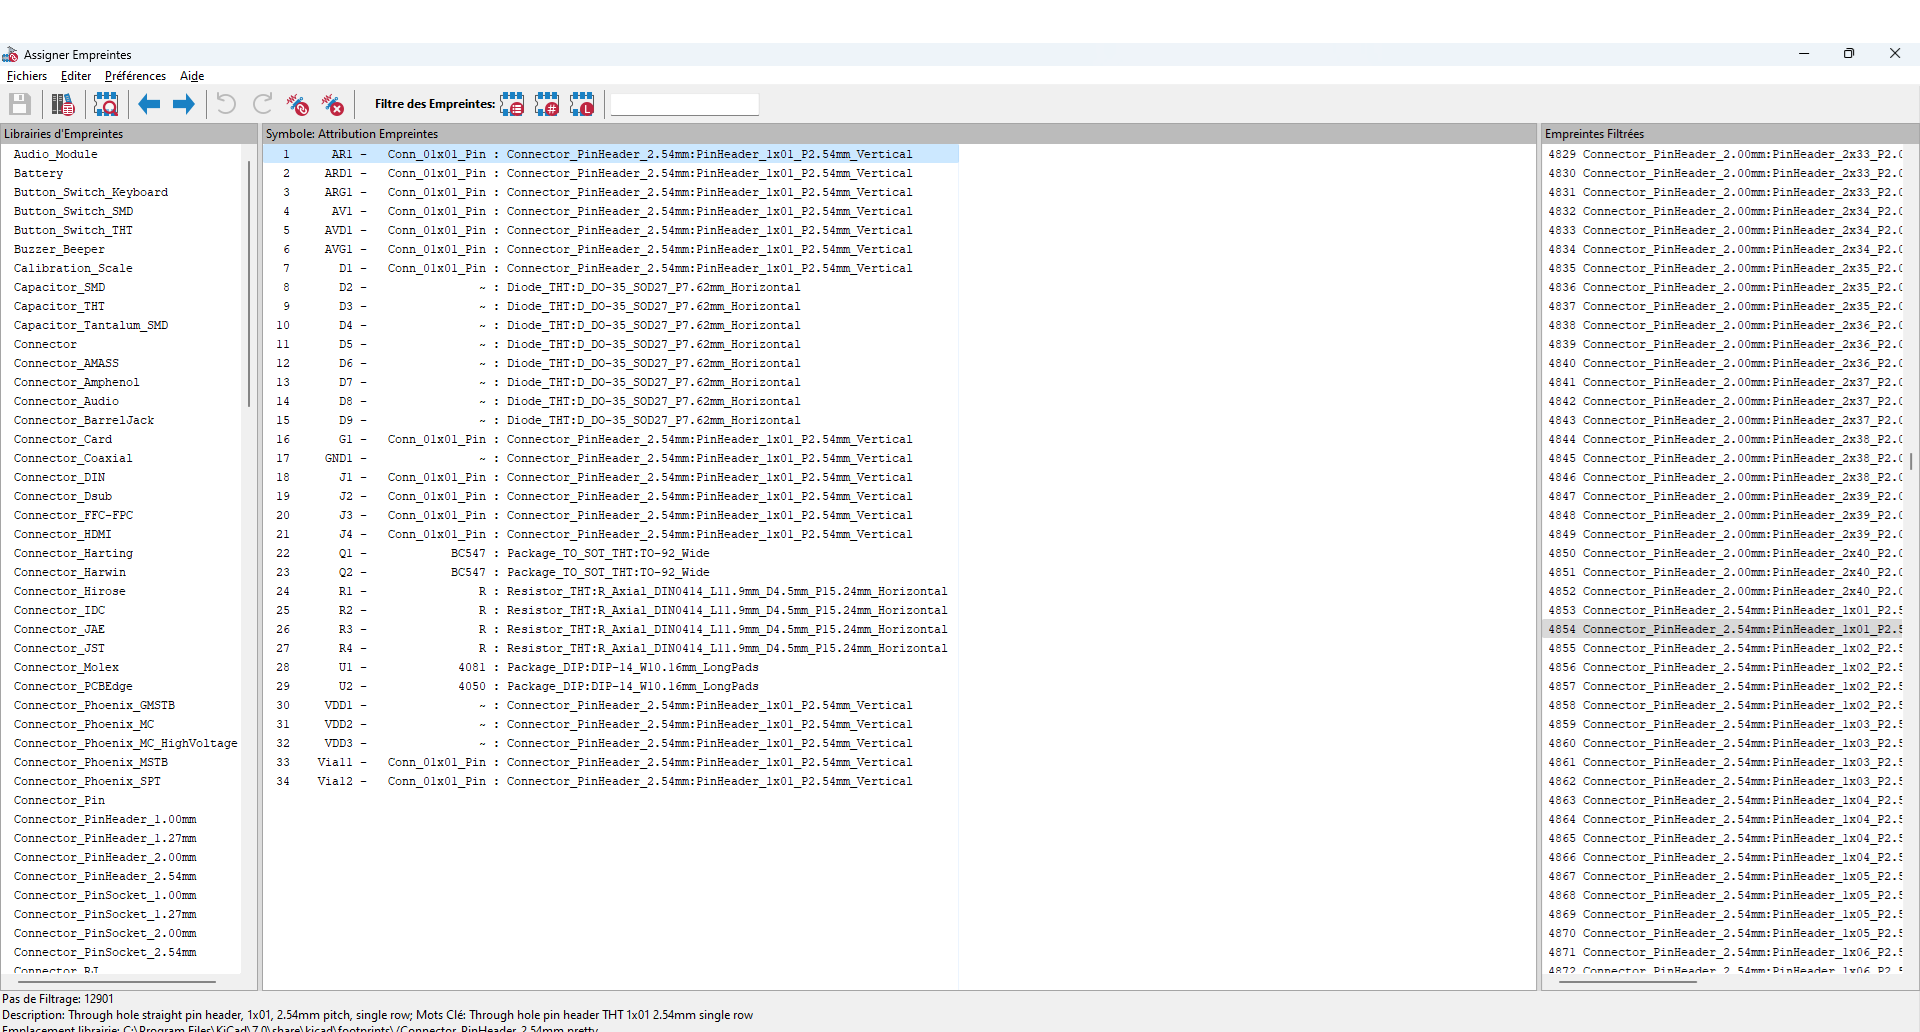Select footprint number 4855 in filtered list
Image resolution: width=1920 pixels, height=1032 pixels.
[1720, 648]
